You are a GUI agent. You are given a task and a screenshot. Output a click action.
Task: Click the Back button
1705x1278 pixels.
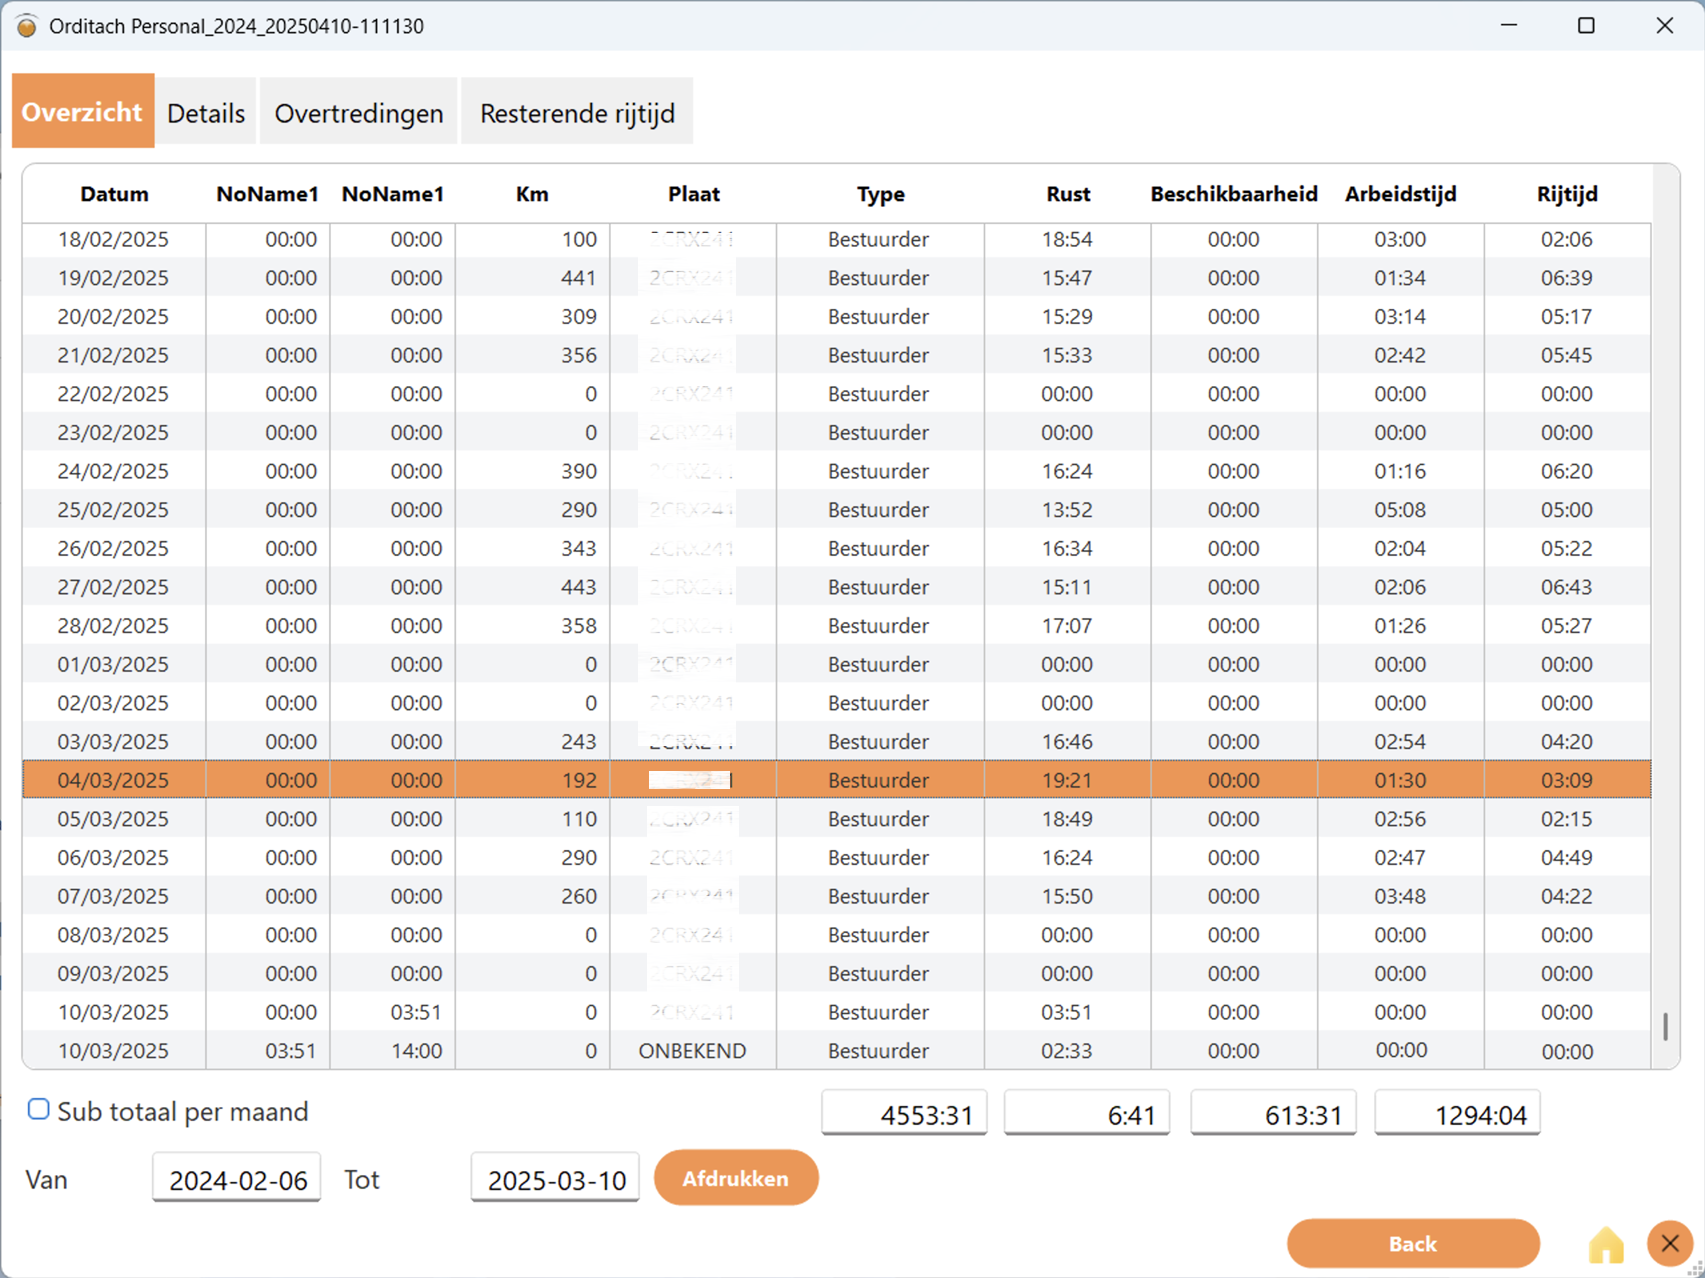(1413, 1243)
